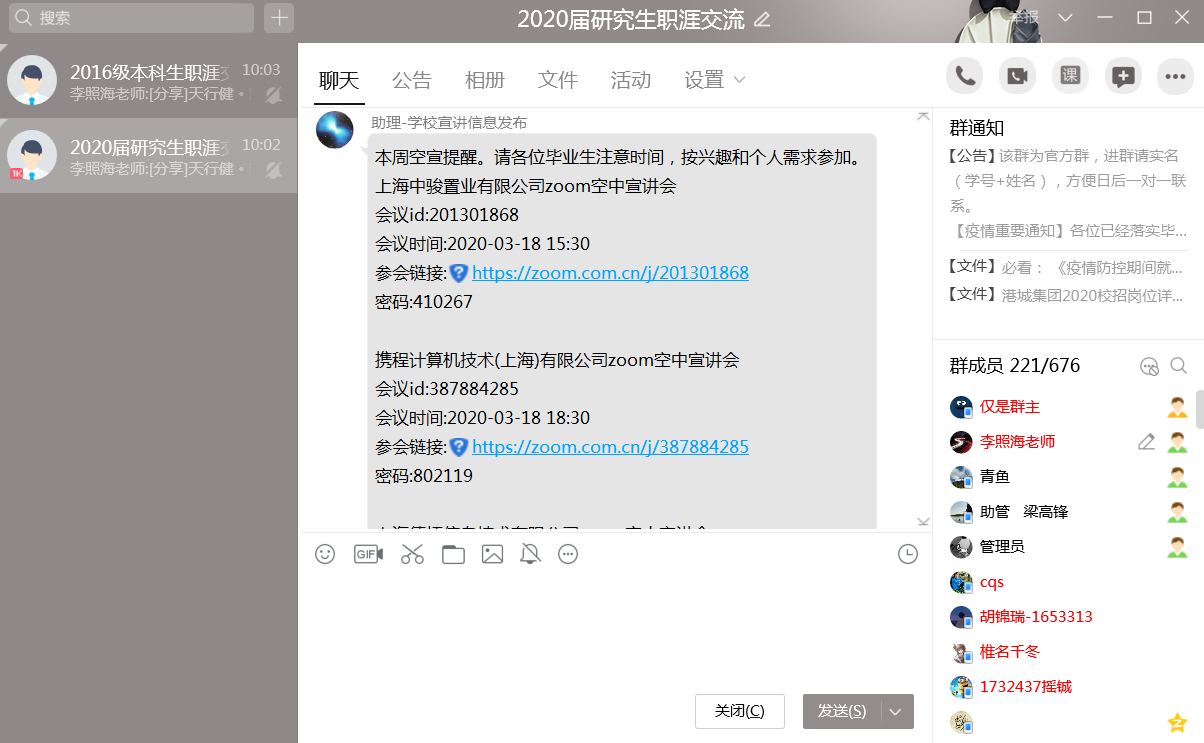The width and height of the screenshot is (1204, 743).
Task: Start a group voice call
Action: click(x=965, y=76)
